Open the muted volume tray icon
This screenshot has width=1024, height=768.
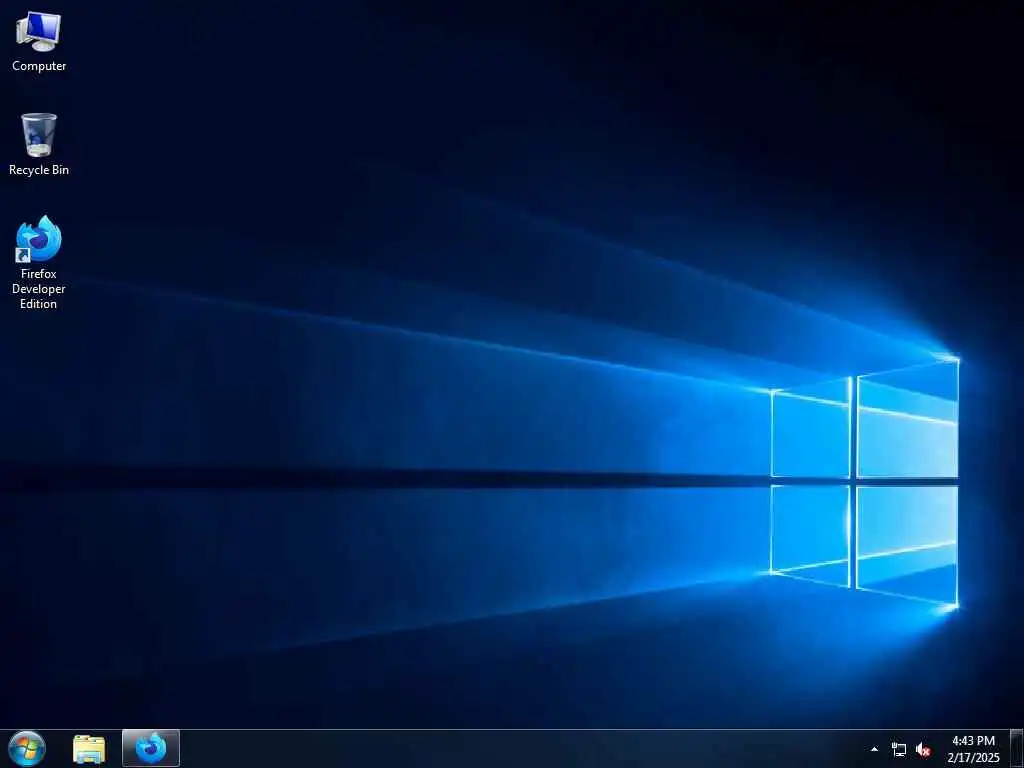tap(923, 750)
